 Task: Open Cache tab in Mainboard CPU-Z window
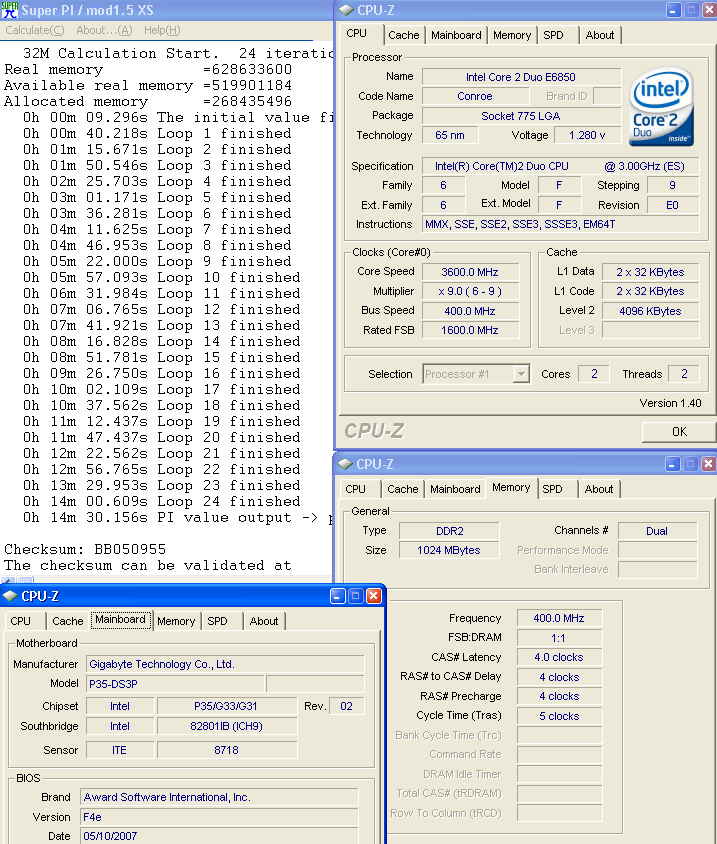click(x=67, y=621)
